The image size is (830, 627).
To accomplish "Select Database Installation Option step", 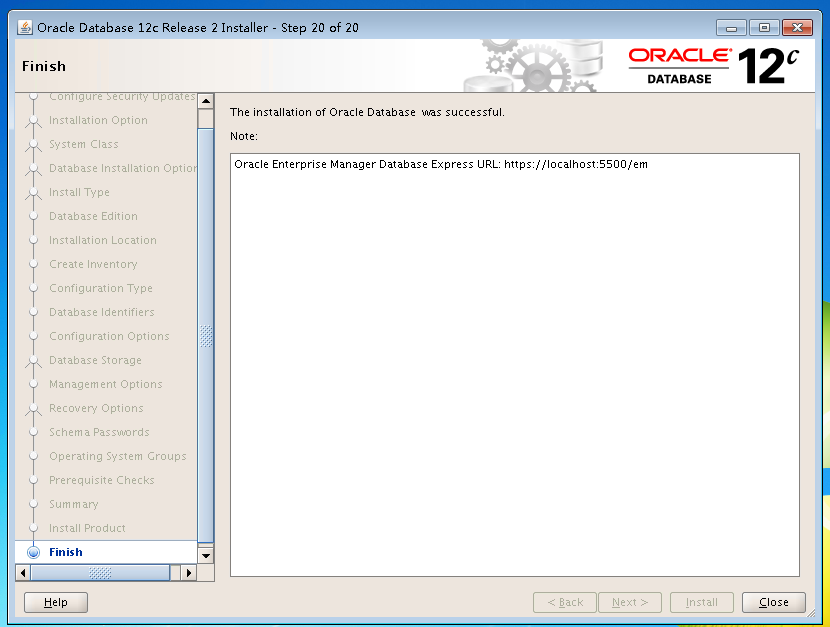I will tap(123, 168).
